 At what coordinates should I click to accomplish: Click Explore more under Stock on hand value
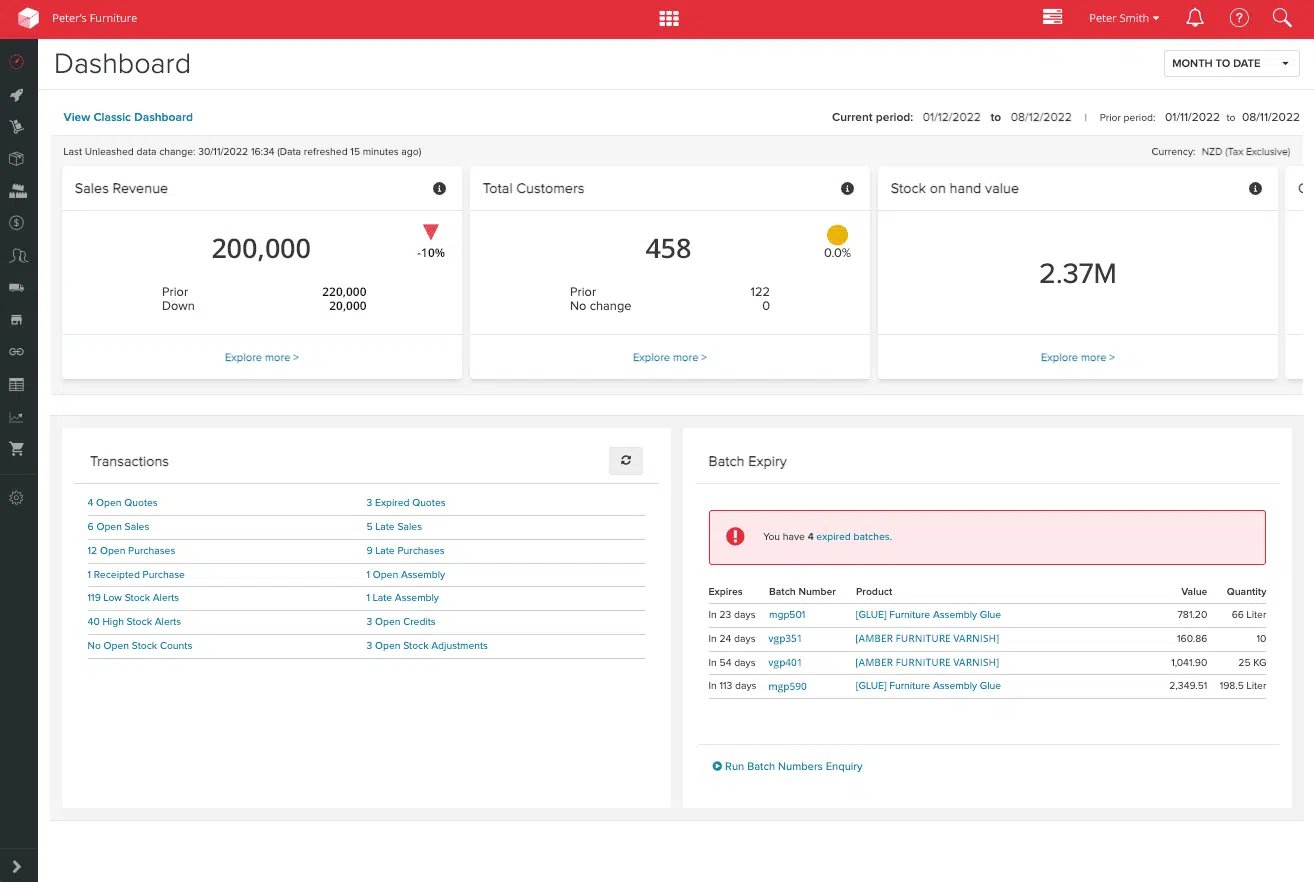1077,357
